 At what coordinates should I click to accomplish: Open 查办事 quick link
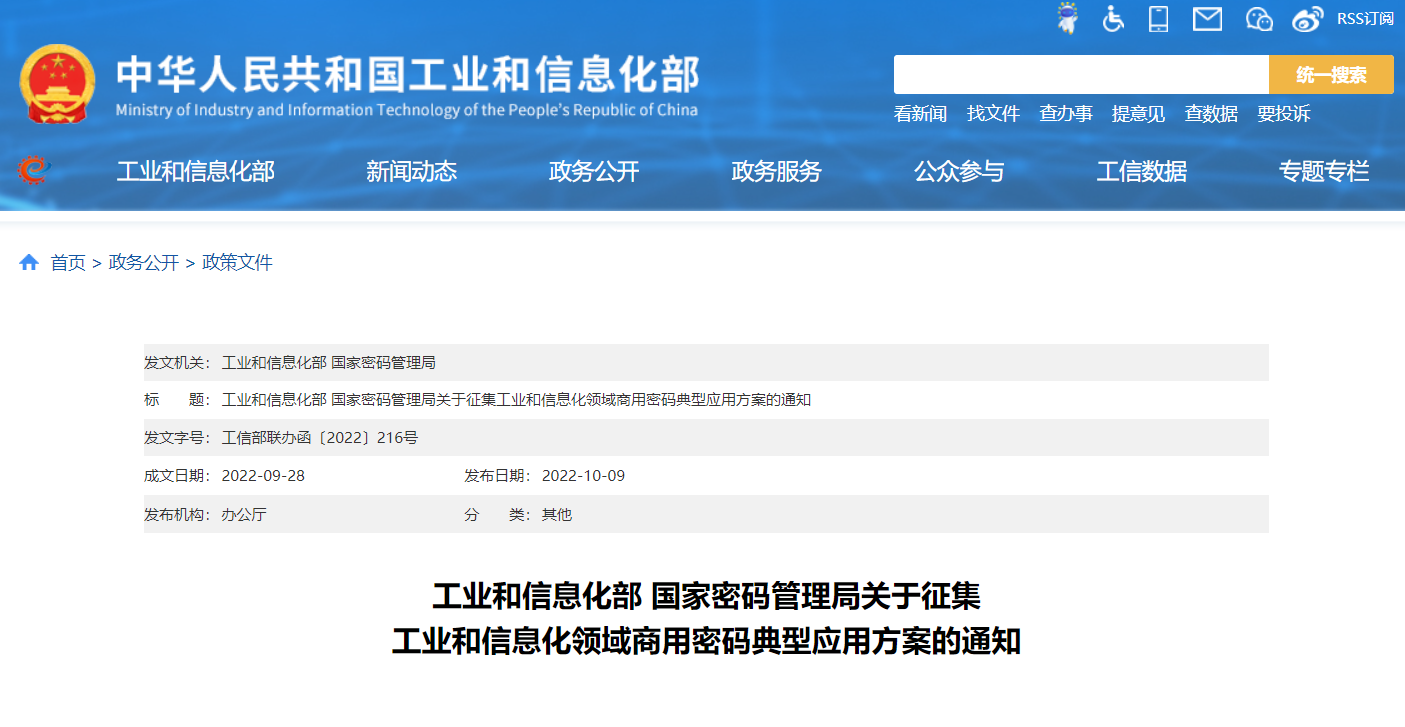click(x=1066, y=114)
